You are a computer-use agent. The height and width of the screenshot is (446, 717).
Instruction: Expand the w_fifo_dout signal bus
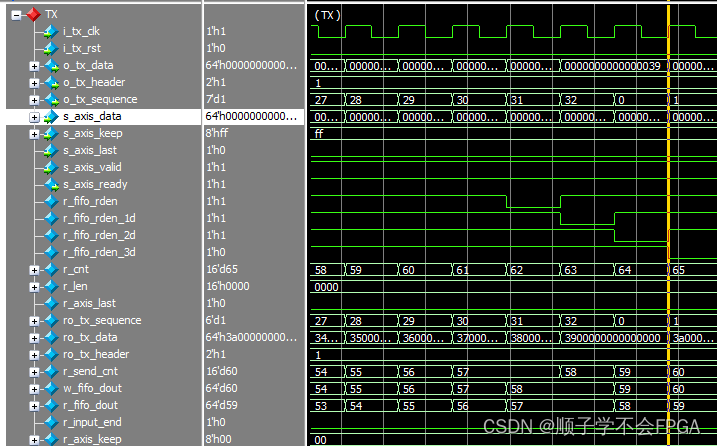pos(34,389)
